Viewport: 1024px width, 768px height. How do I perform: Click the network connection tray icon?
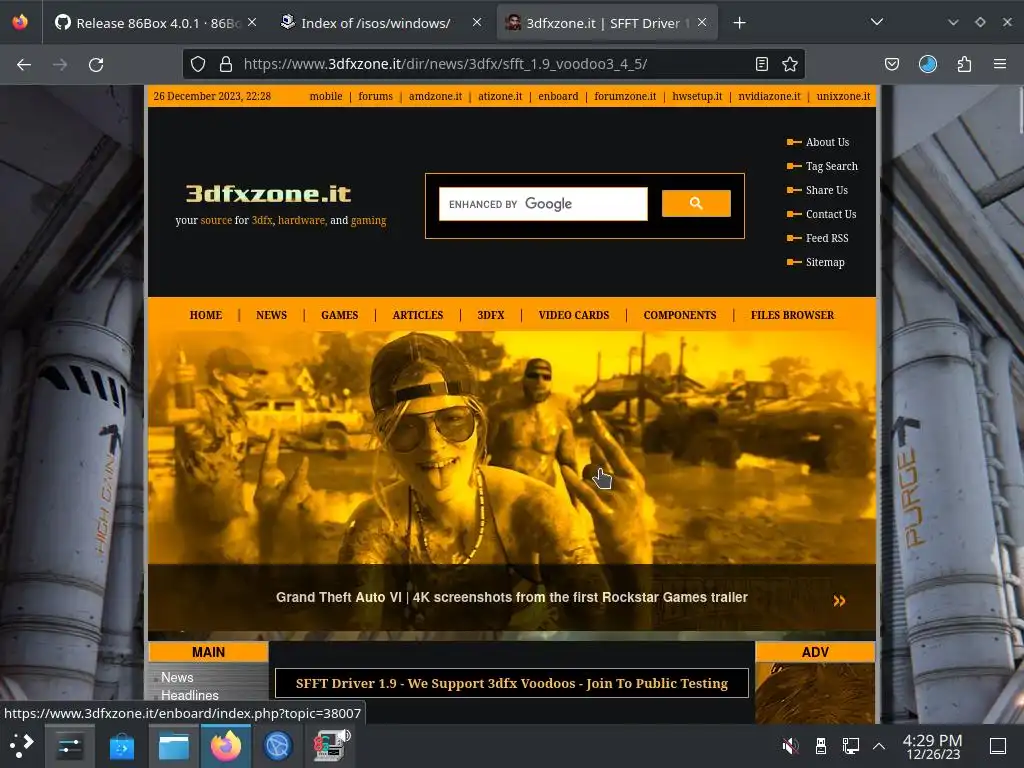click(x=851, y=745)
